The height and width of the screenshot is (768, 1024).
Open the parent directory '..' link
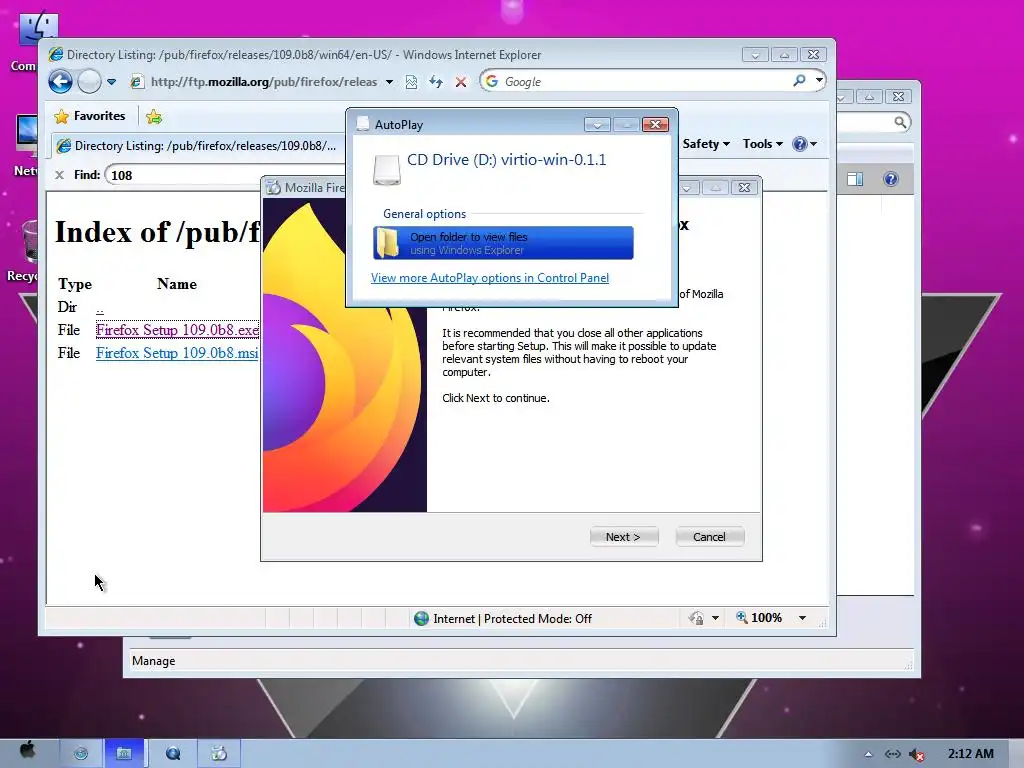point(100,308)
